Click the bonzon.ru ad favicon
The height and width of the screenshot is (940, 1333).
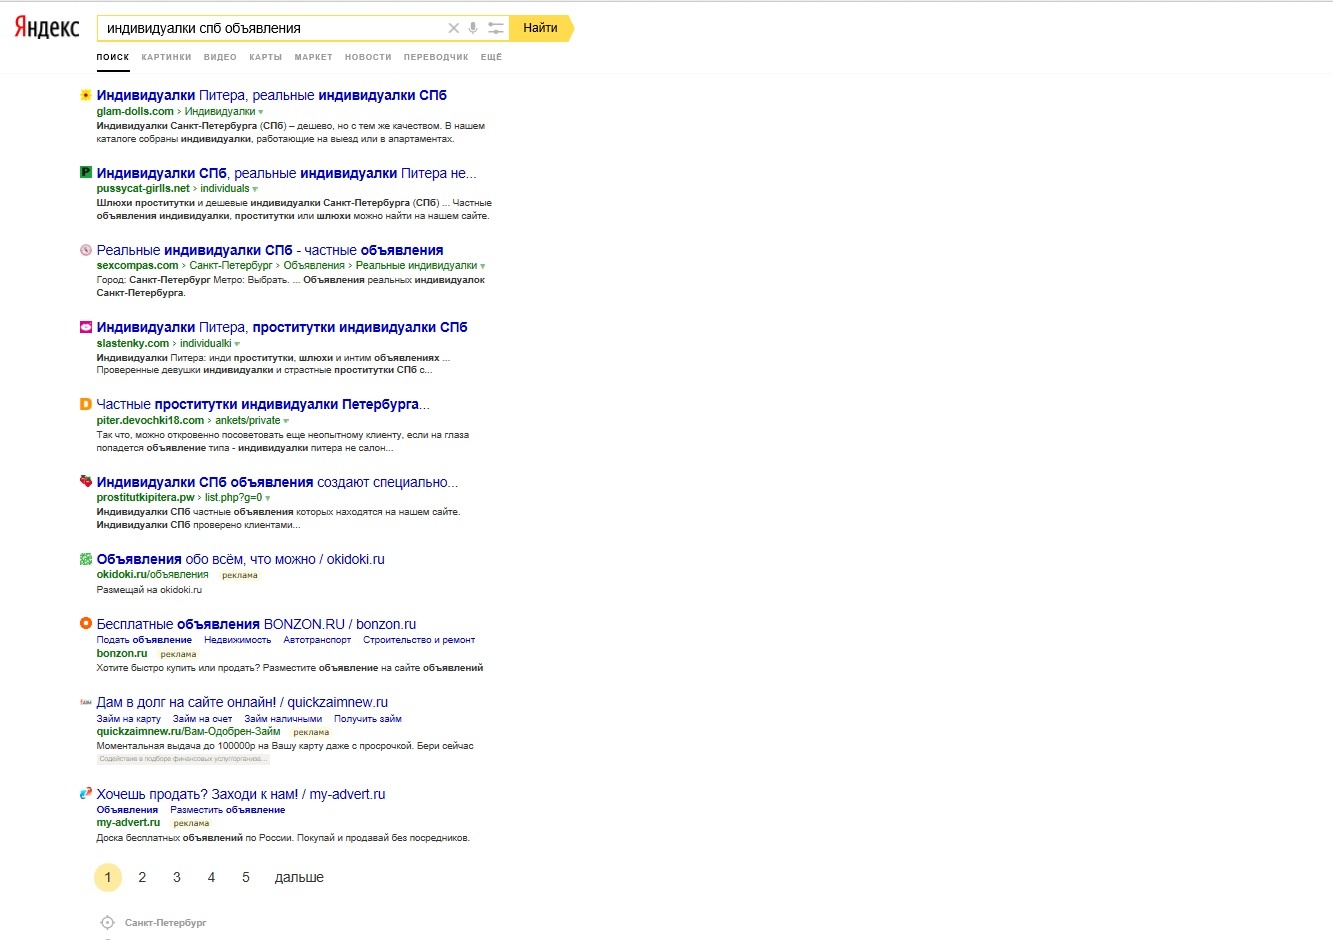[86, 623]
